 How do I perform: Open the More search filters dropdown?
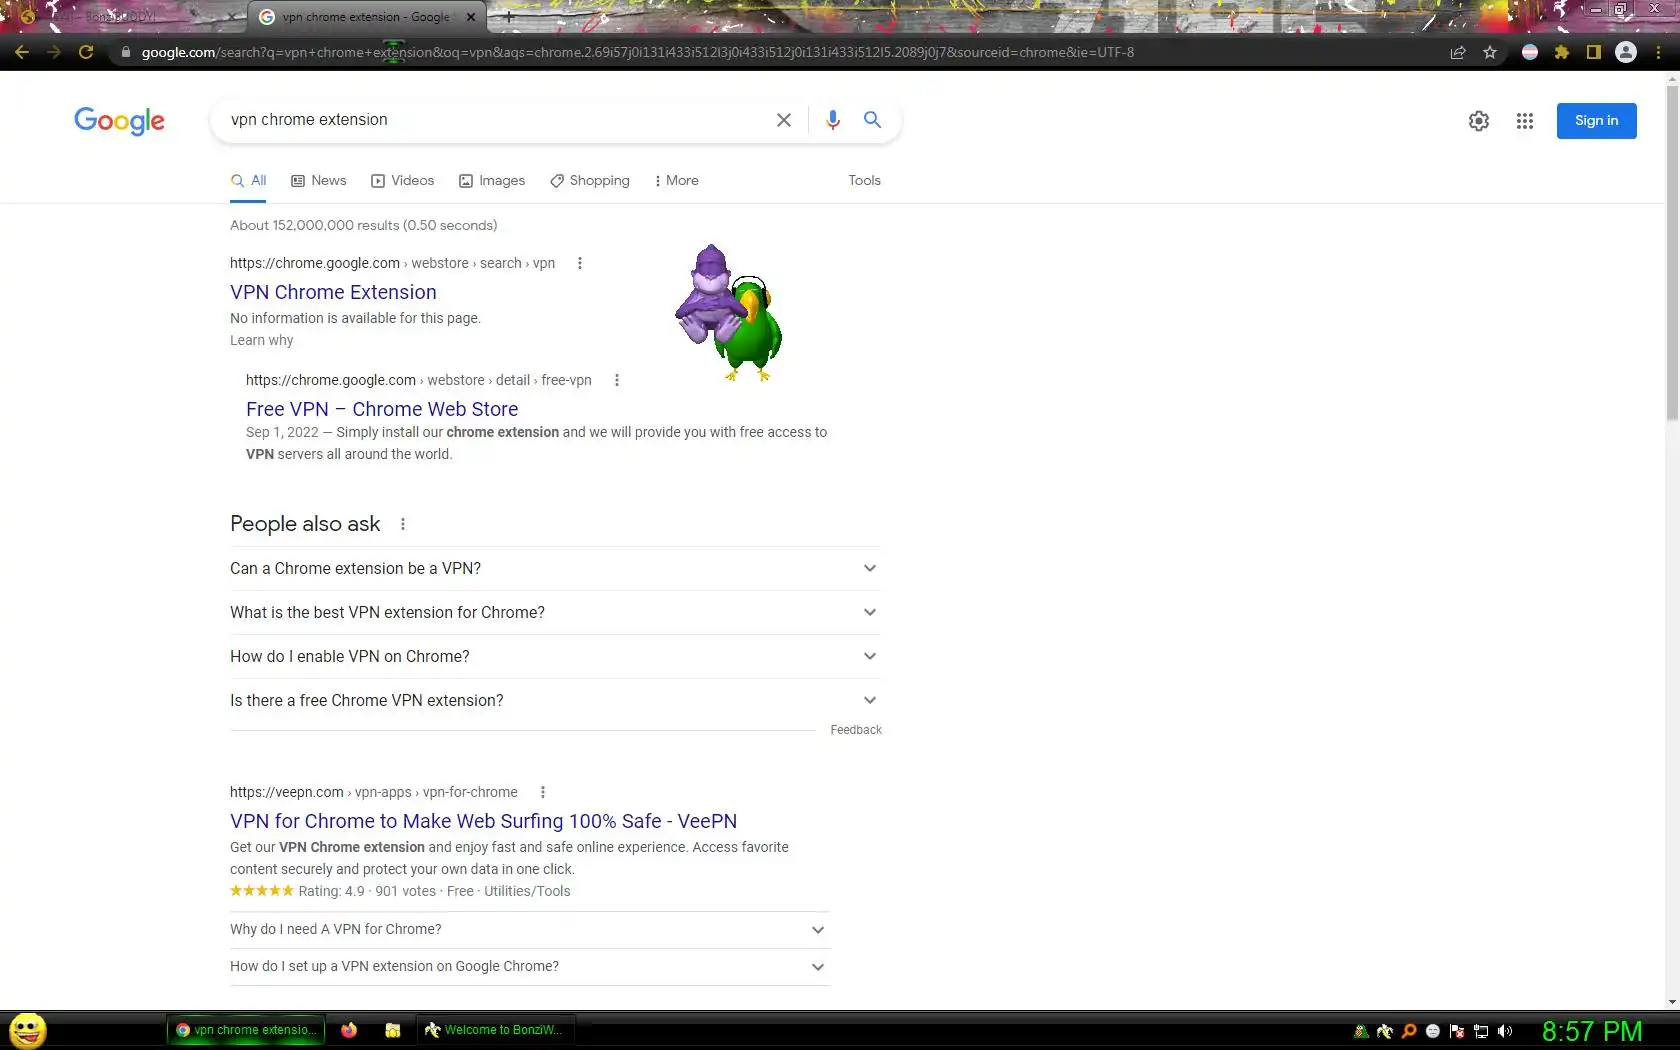click(676, 181)
